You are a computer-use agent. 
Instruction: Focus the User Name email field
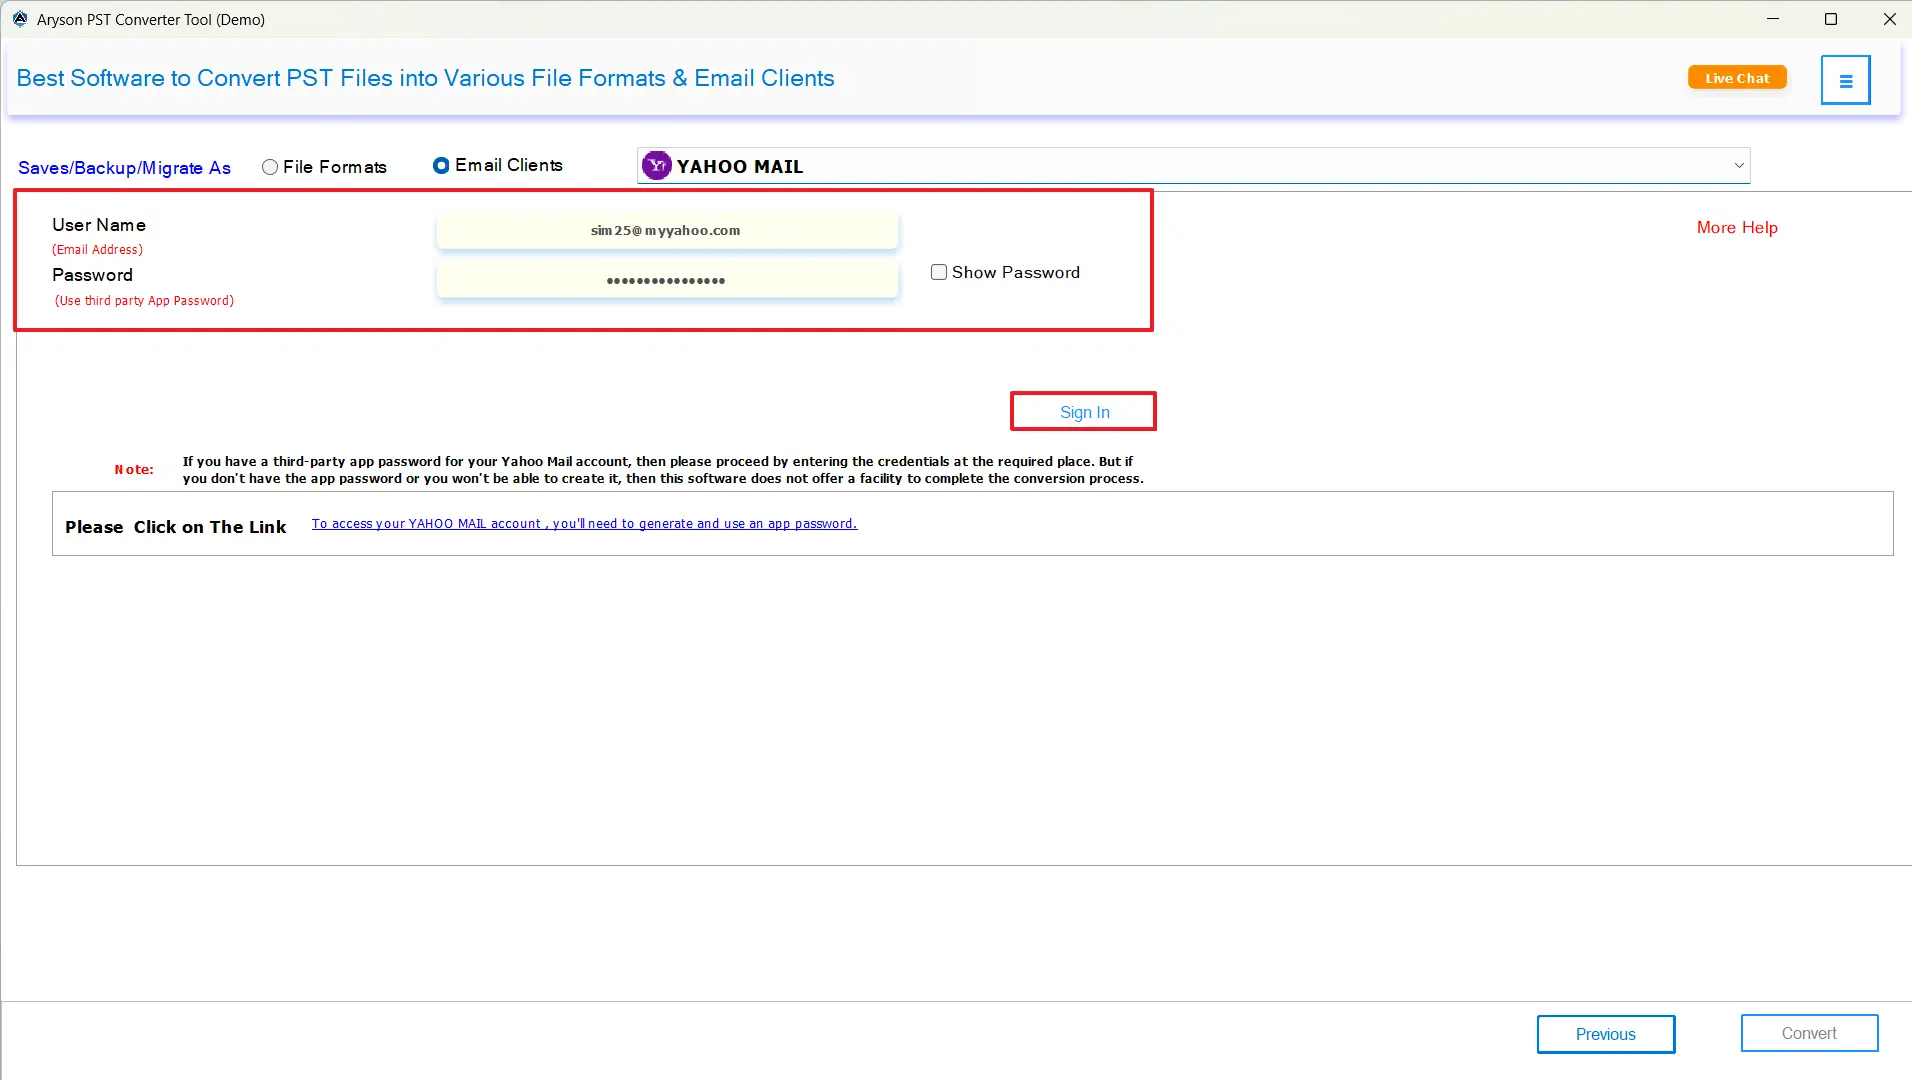point(667,231)
